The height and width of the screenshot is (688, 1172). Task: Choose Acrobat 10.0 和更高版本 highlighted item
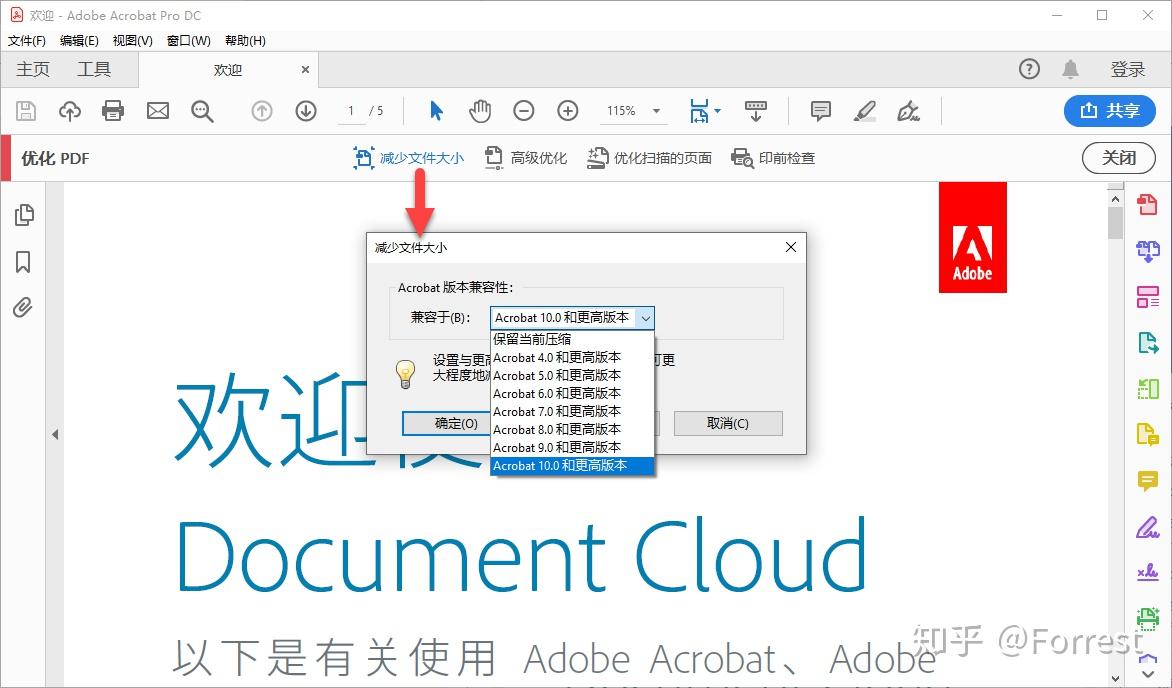coord(573,465)
